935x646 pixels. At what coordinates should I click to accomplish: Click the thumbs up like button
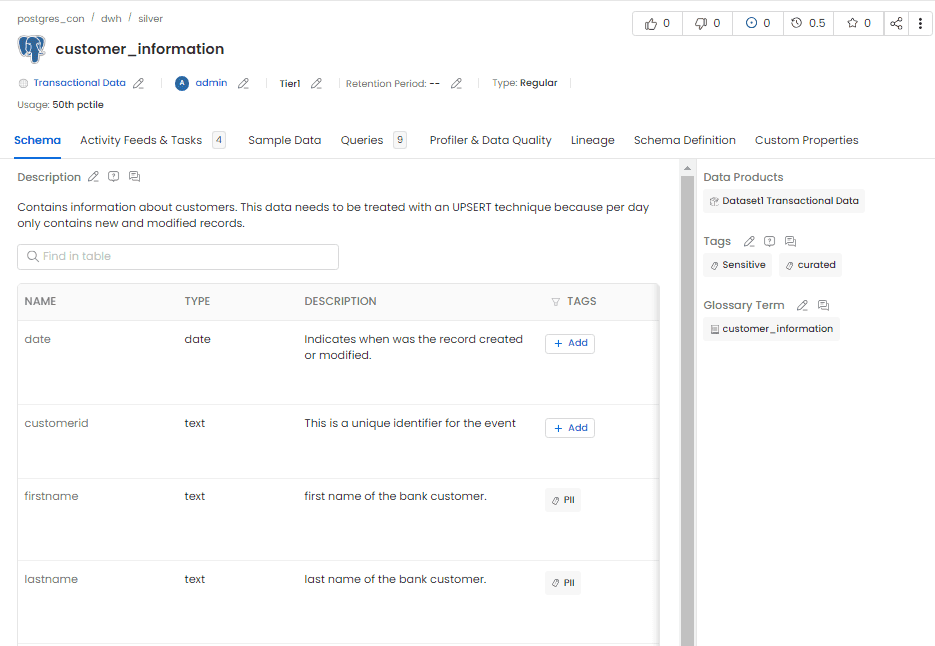(657, 23)
